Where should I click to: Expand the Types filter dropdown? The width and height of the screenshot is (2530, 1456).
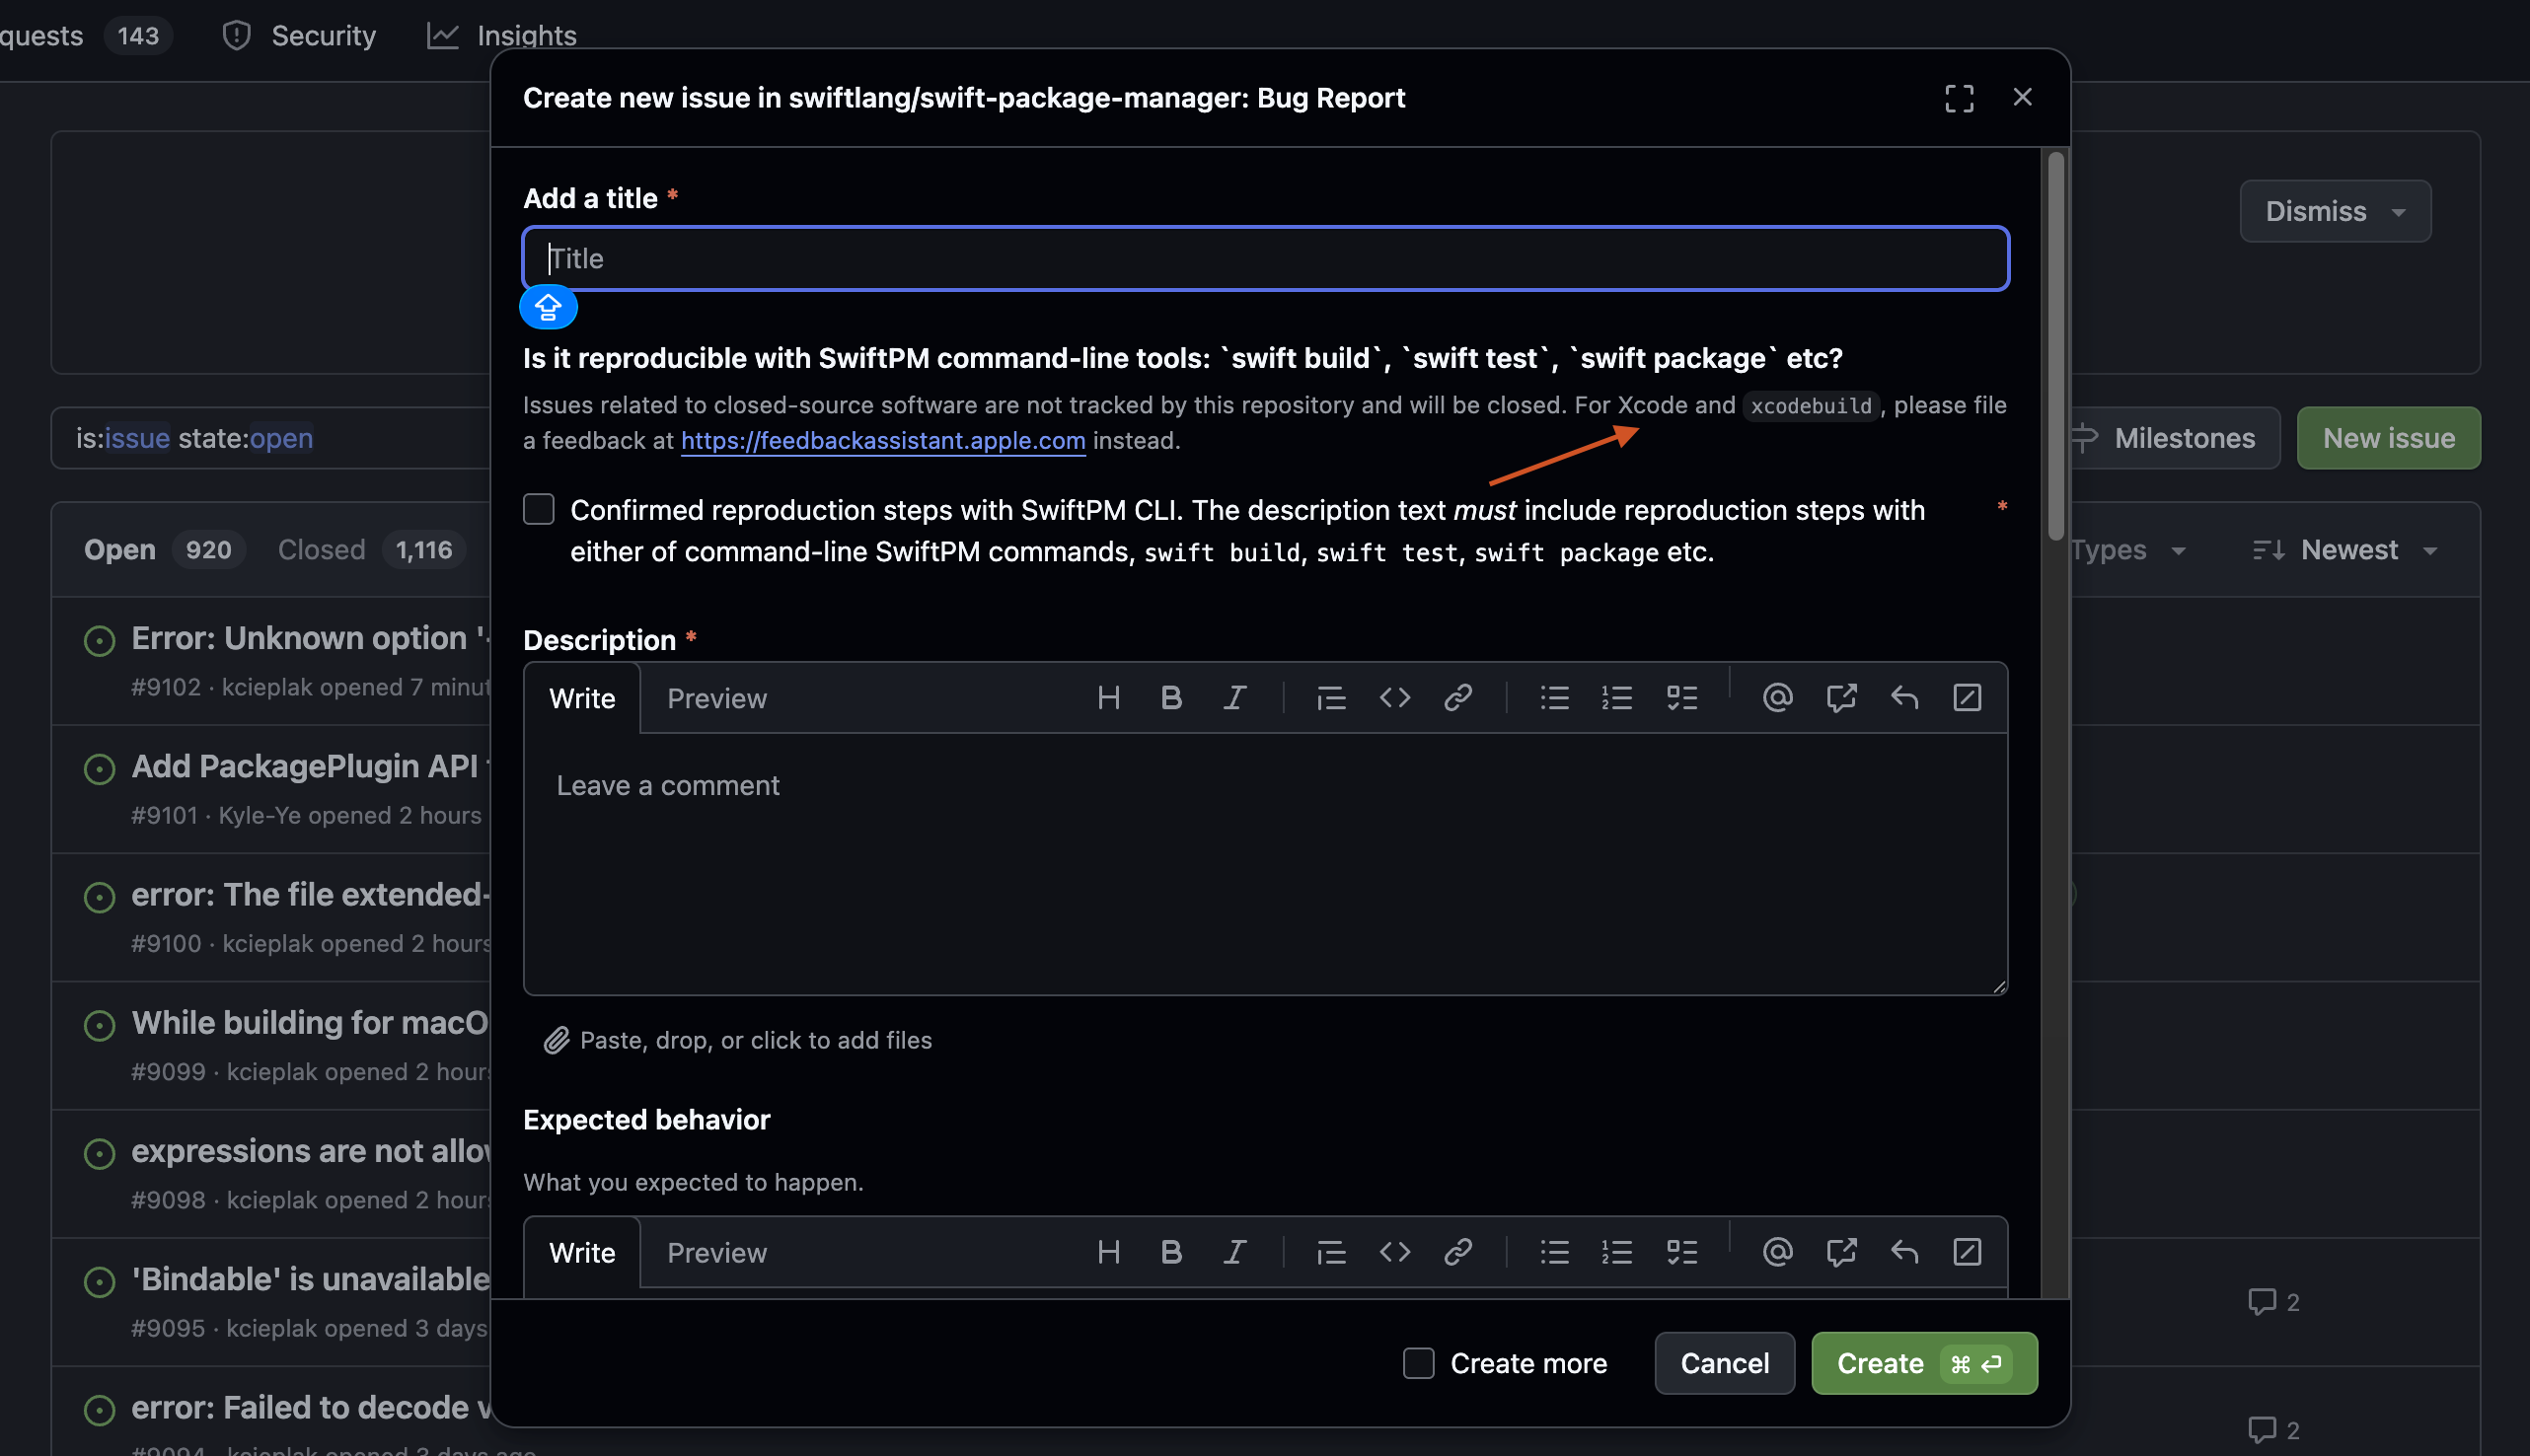[x=2127, y=550]
